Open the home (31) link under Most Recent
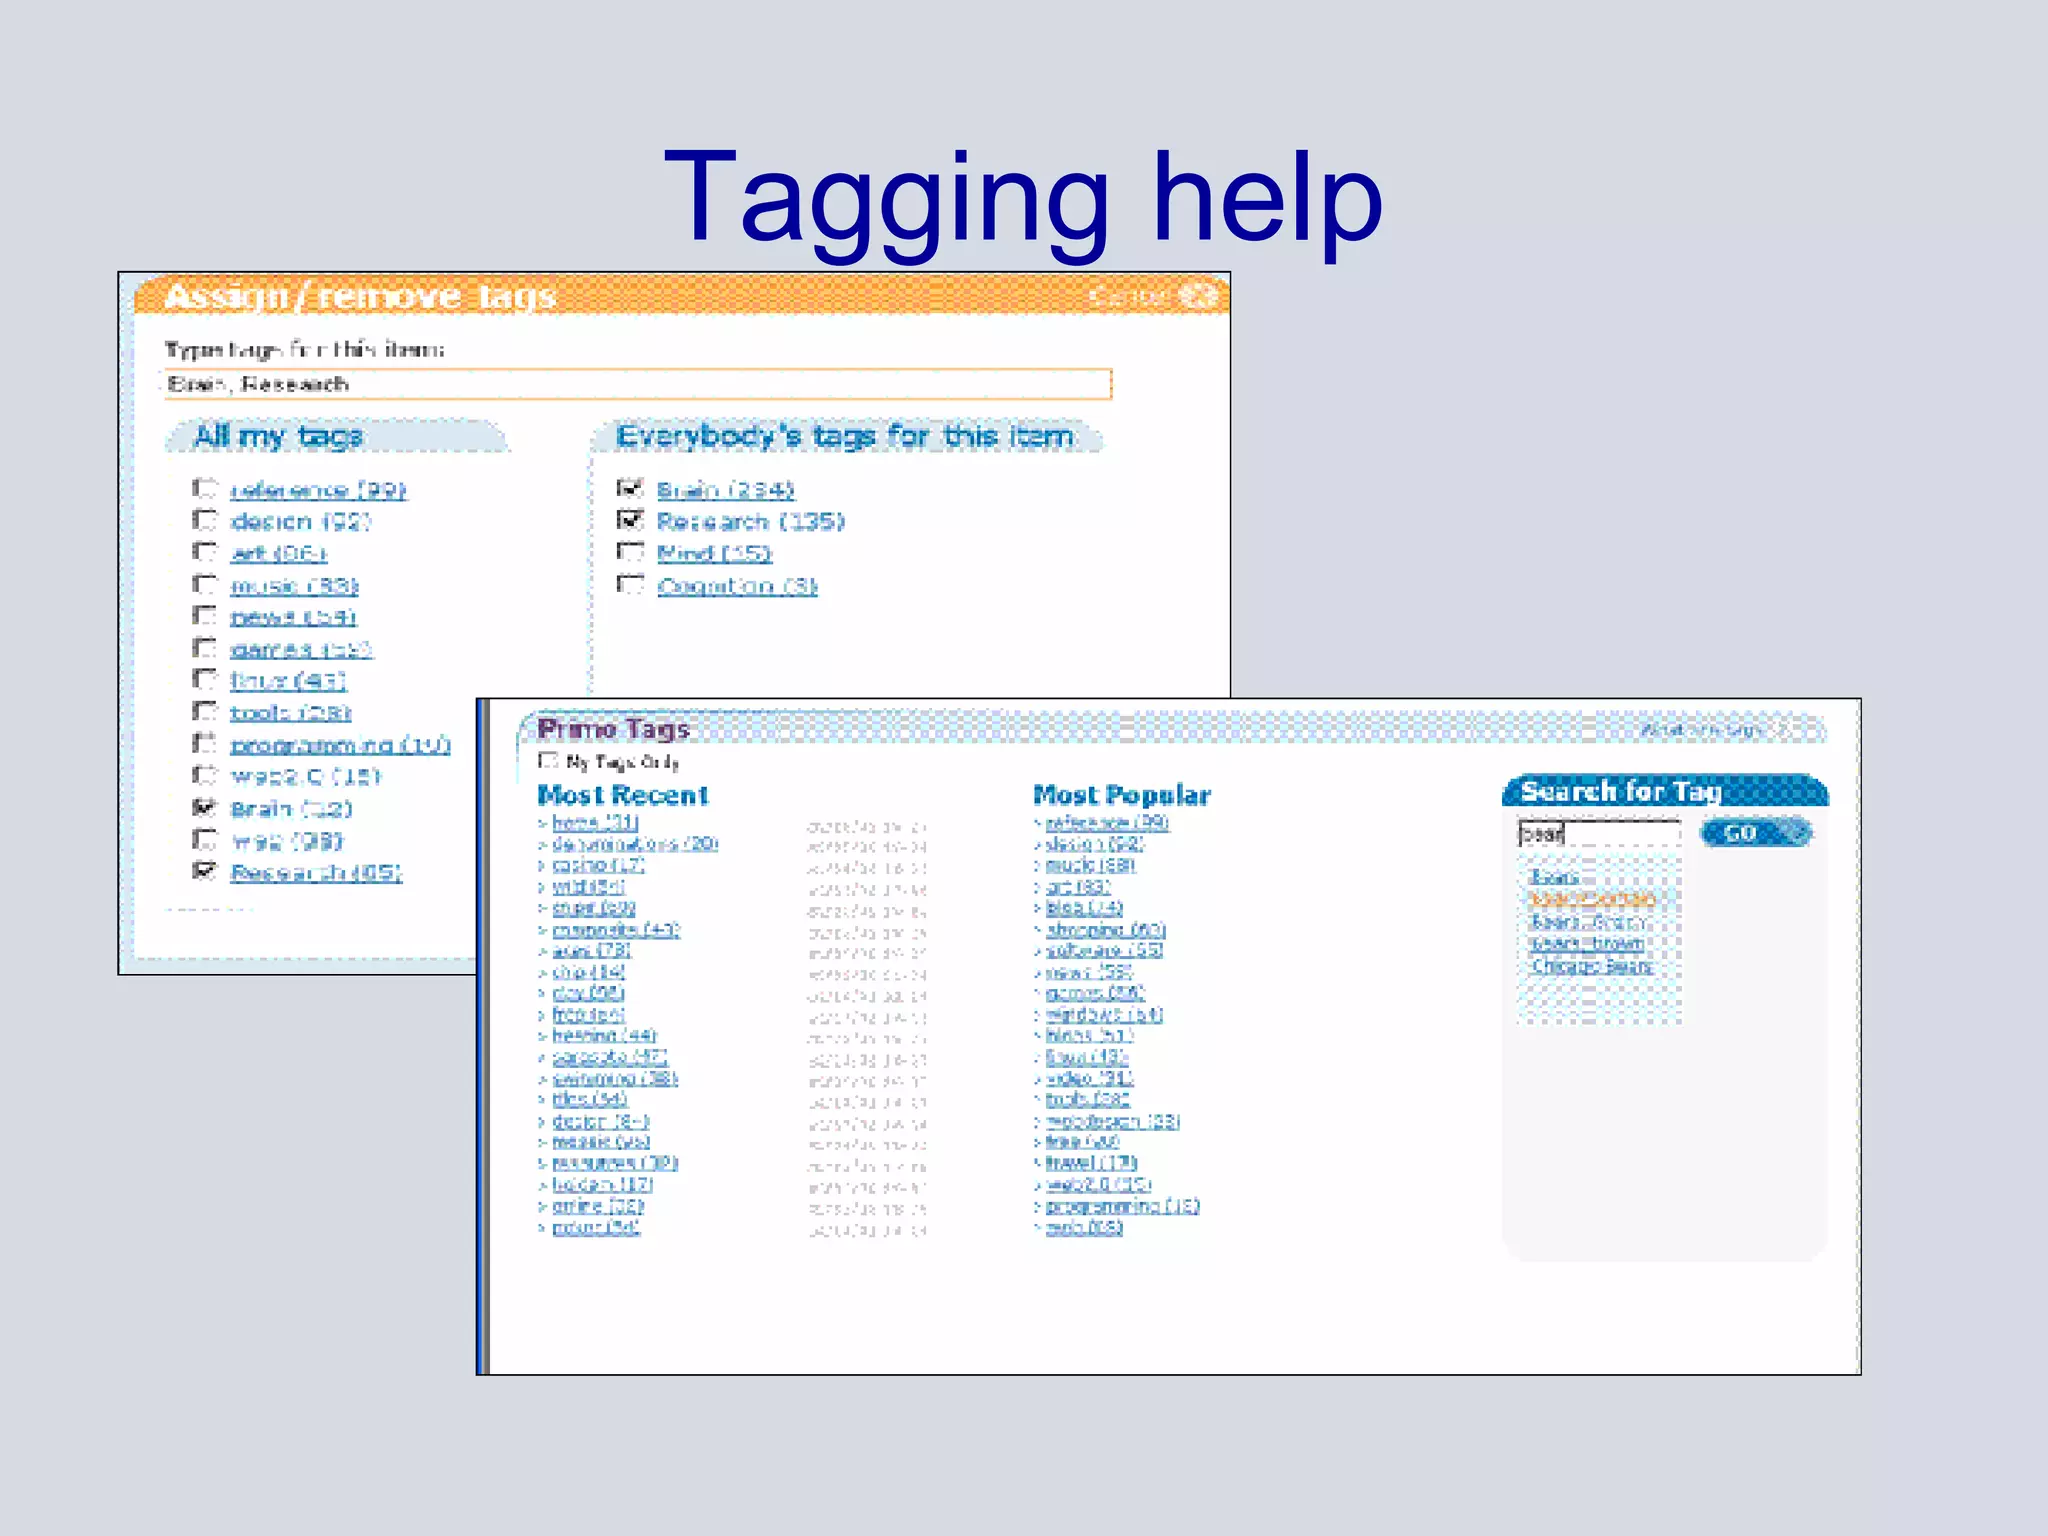The image size is (2048, 1536). tap(595, 822)
